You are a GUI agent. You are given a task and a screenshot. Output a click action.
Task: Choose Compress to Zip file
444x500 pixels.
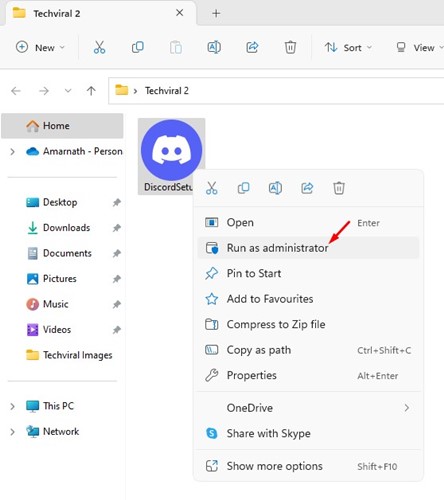[x=308, y=324]
